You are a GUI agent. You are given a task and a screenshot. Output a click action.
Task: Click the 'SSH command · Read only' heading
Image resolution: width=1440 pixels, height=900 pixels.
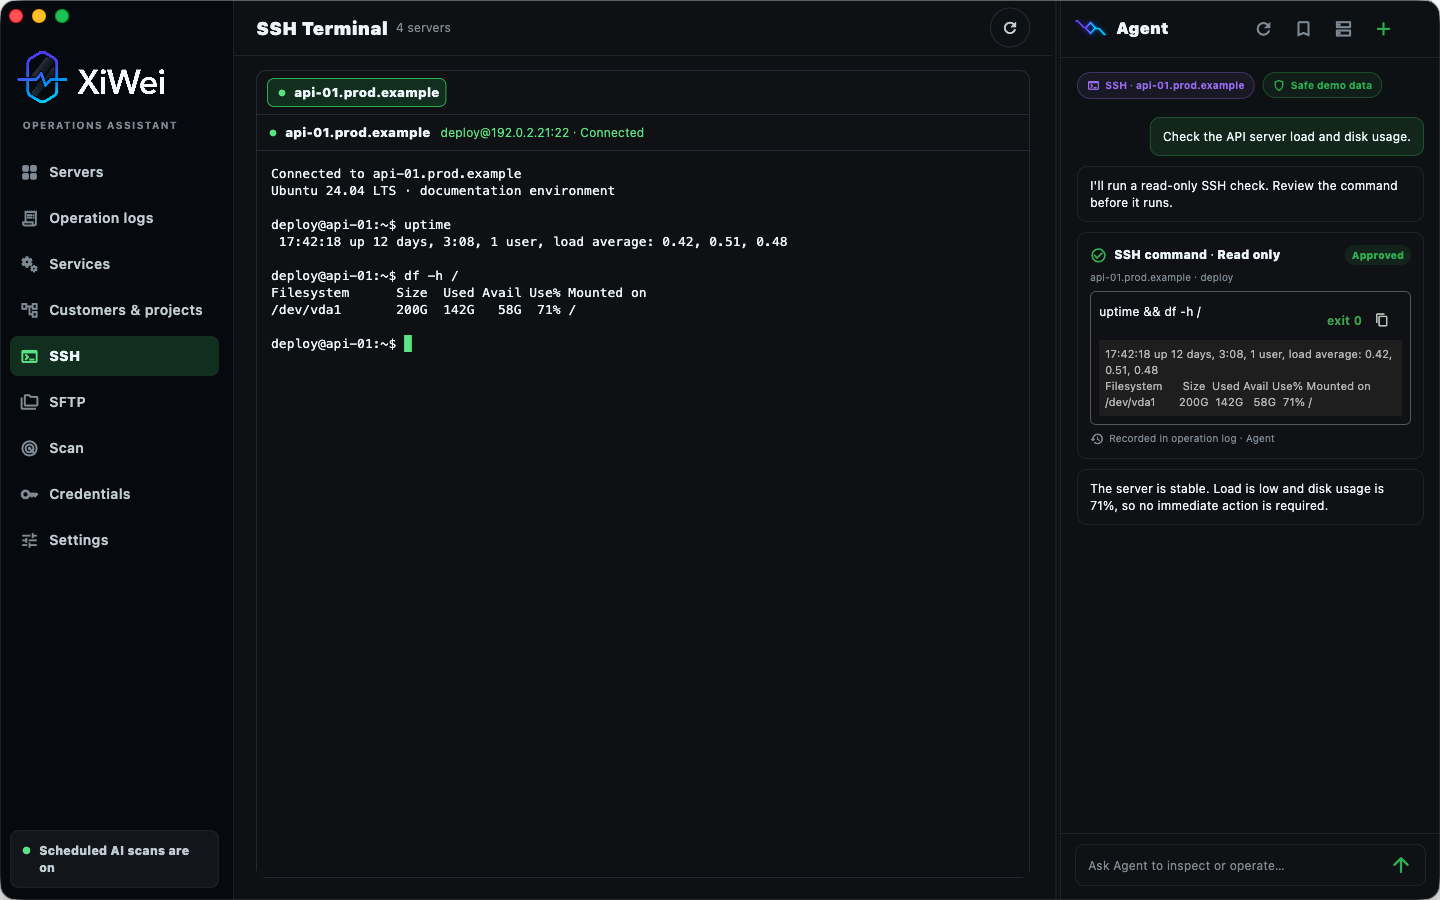[1197, 255]
